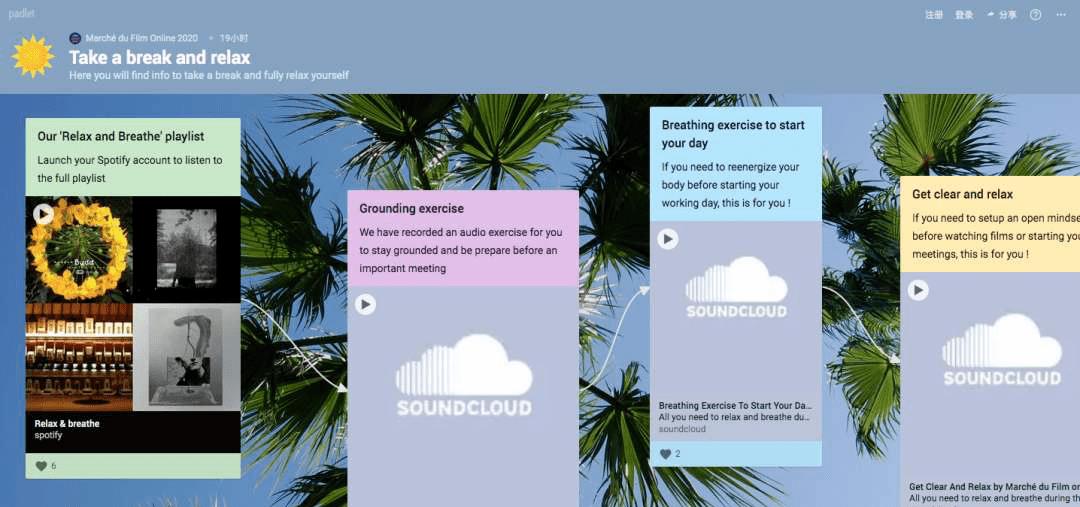Play the Grounding exercise audio
Image resolution: width=1080 pixels, height=507 pixels.
pos(365,304)
